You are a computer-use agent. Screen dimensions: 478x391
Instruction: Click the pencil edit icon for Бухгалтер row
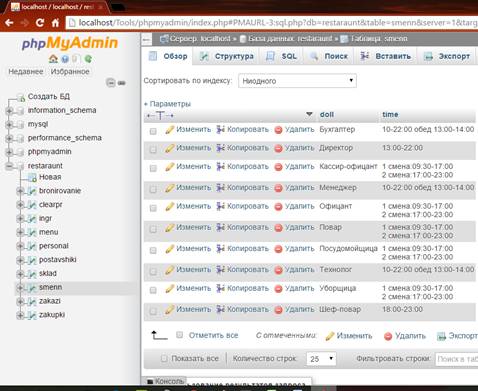pos(169,129)
